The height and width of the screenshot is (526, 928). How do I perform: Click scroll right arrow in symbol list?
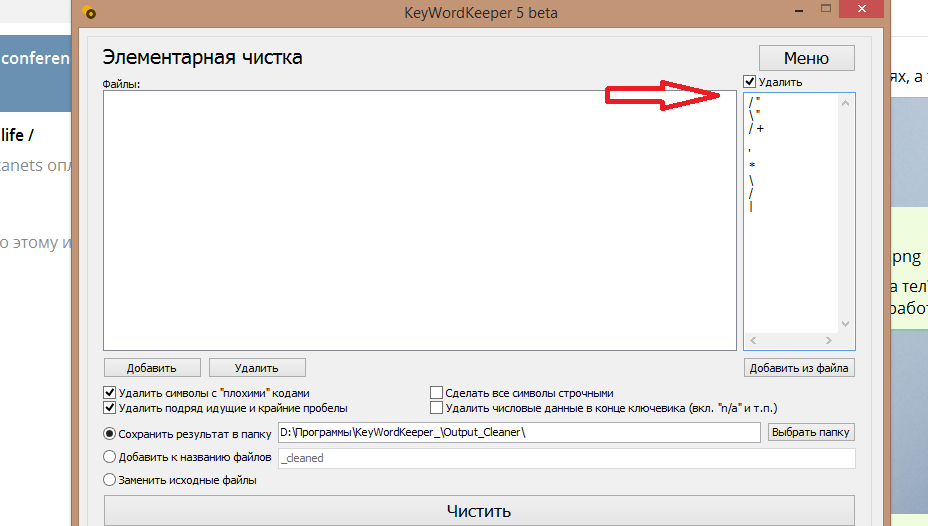pyautogui.click(x=829, y=340)
